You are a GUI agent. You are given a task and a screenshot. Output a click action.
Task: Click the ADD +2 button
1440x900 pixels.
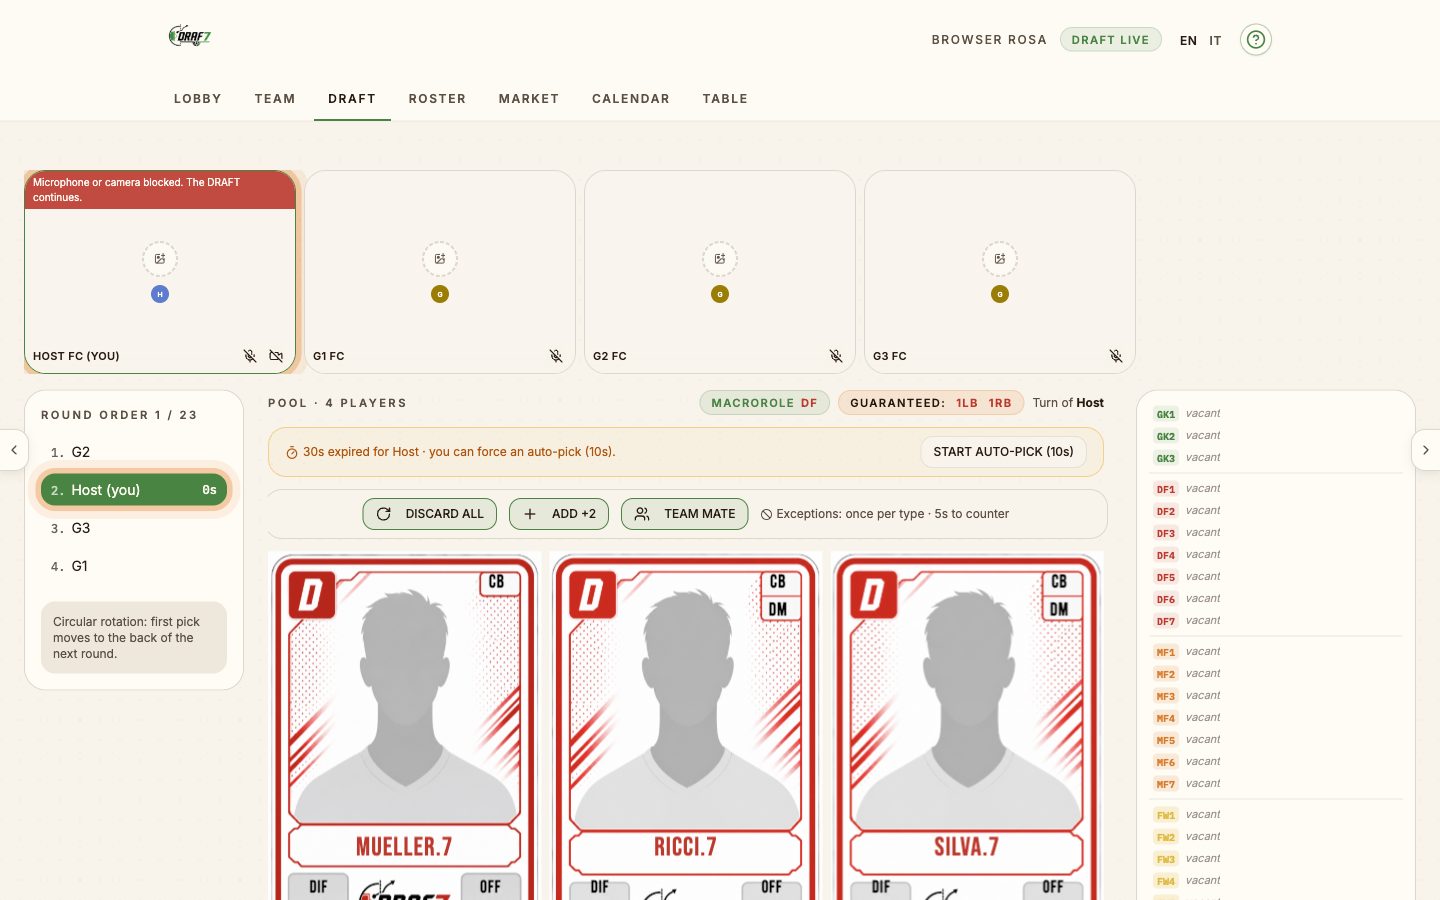coord(559,514)
